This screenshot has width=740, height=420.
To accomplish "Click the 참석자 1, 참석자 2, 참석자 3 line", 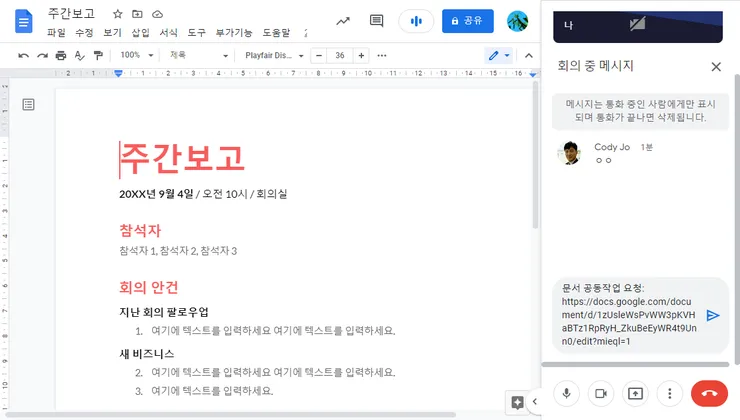I will point(178,251).
